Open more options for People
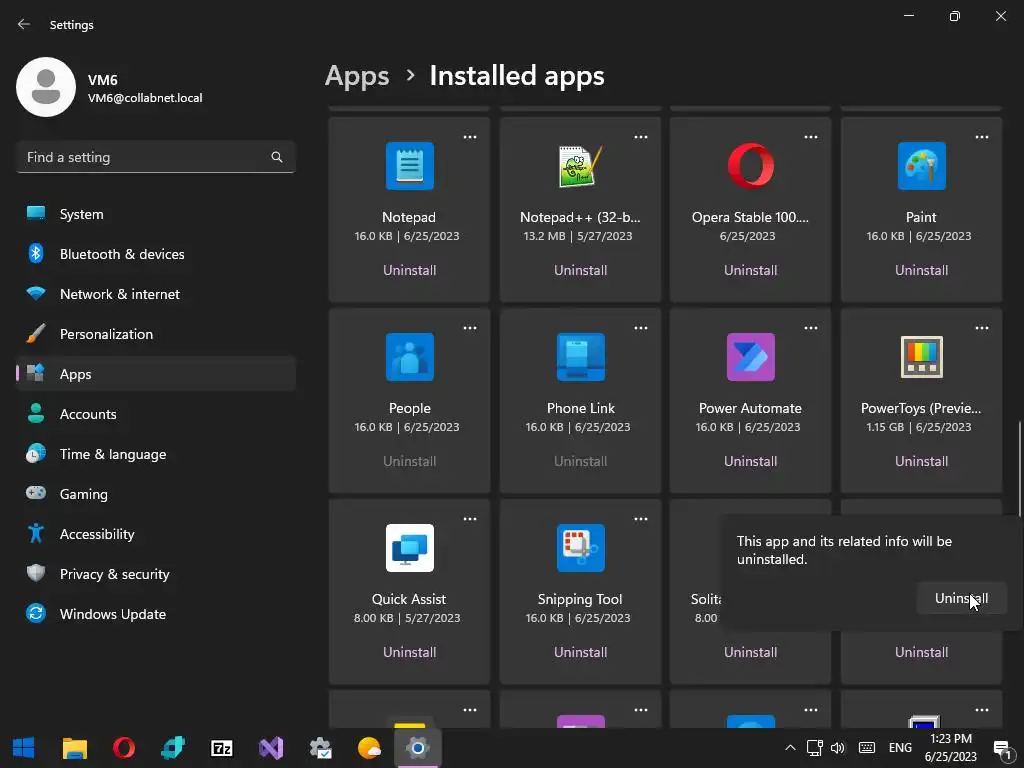 [x=470, y=328]
